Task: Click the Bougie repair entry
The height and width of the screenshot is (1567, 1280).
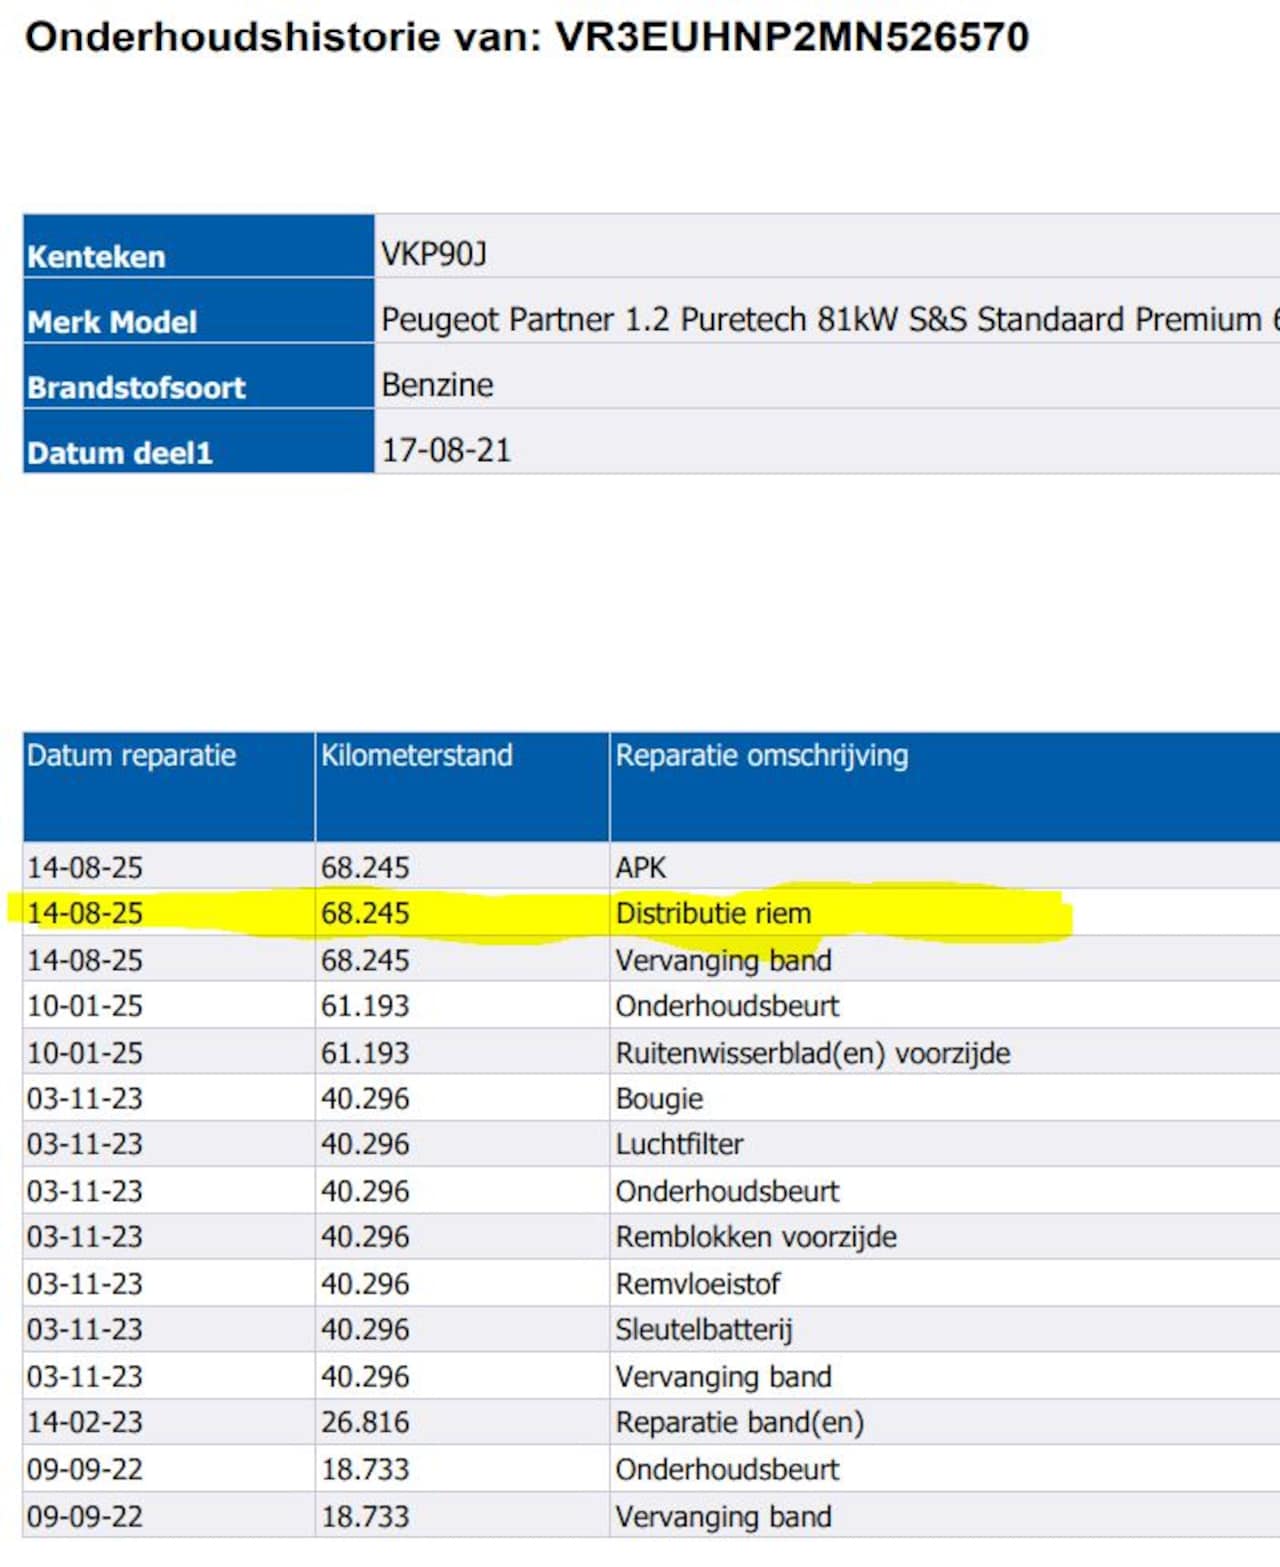Action: tap(659, 1099)
